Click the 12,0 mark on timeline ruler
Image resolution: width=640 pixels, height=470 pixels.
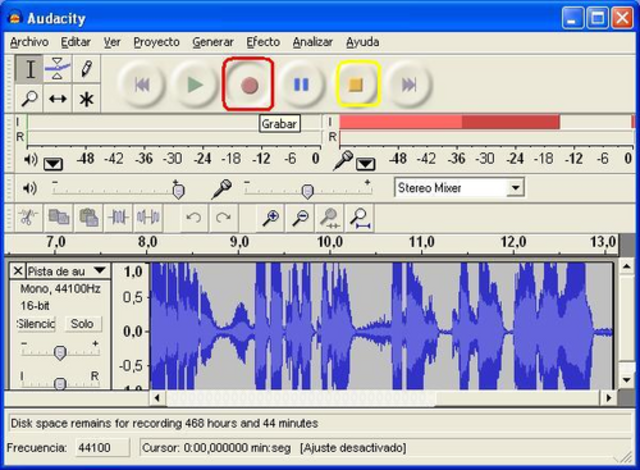(x=513, y=242)
